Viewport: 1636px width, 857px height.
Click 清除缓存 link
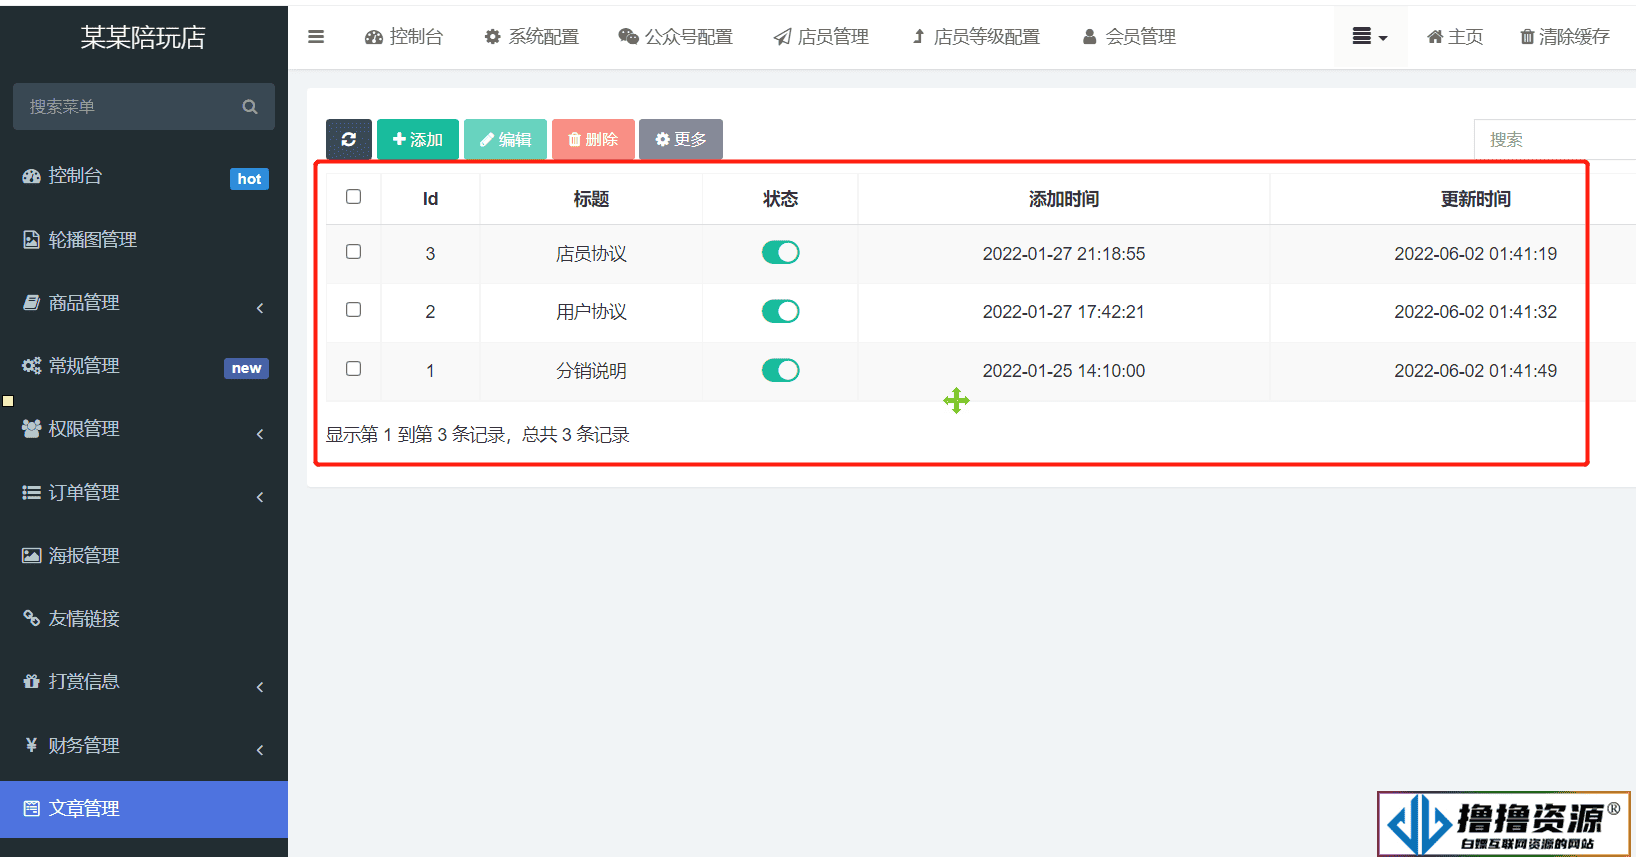pyautogui.click(x=1565, y=37)
